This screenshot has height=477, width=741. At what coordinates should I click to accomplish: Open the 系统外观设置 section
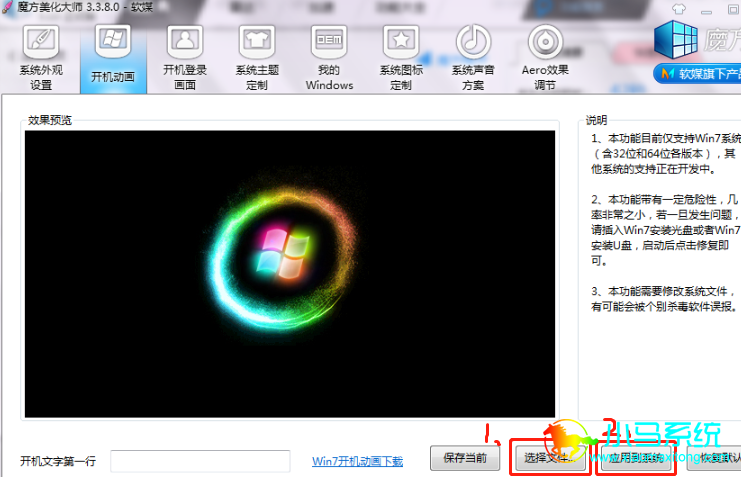coord(41,58)
